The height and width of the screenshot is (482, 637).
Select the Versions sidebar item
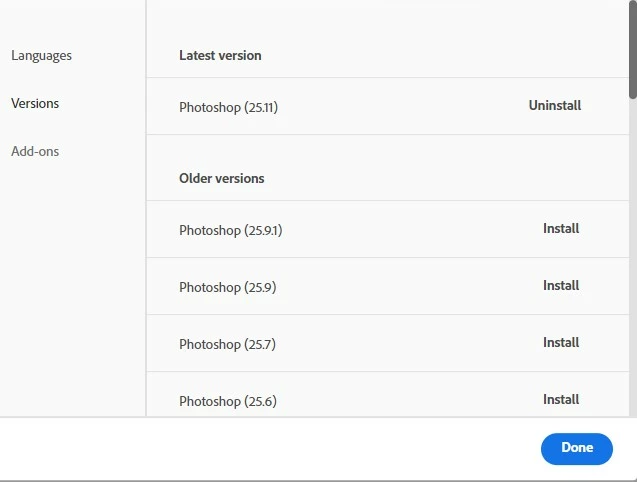pyautogui.click(x=35, y=104)
